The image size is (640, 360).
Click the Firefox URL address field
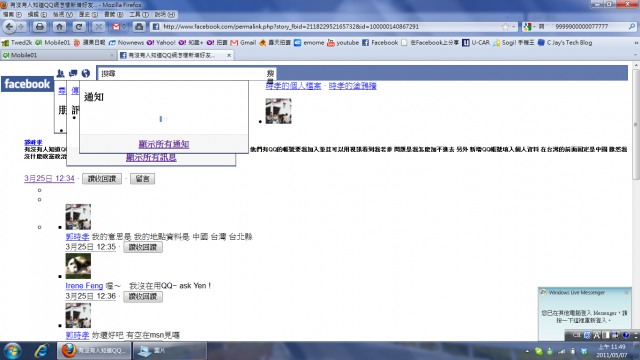click(331, 27)
